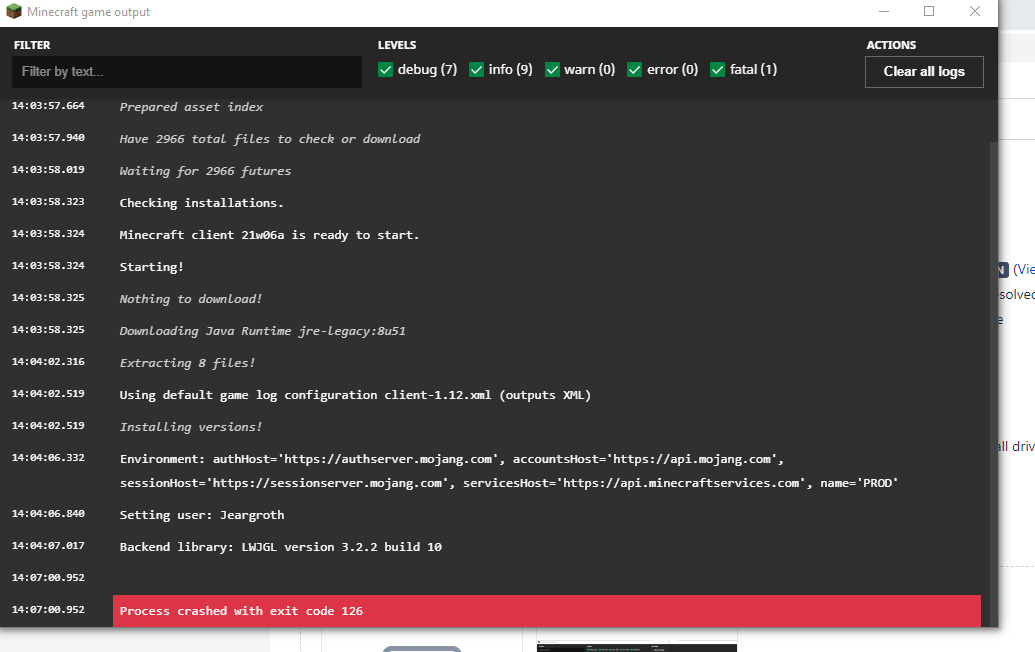Select 'Downloading Java Runtime jre-legacy:8u51' line

click(x=262, y=331)
